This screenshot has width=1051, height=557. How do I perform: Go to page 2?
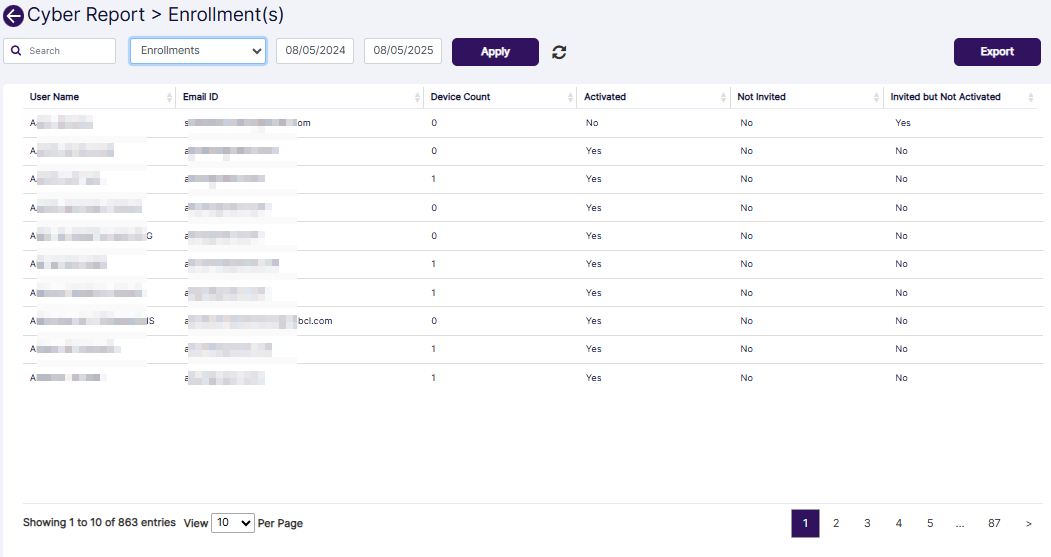point(836,523)
